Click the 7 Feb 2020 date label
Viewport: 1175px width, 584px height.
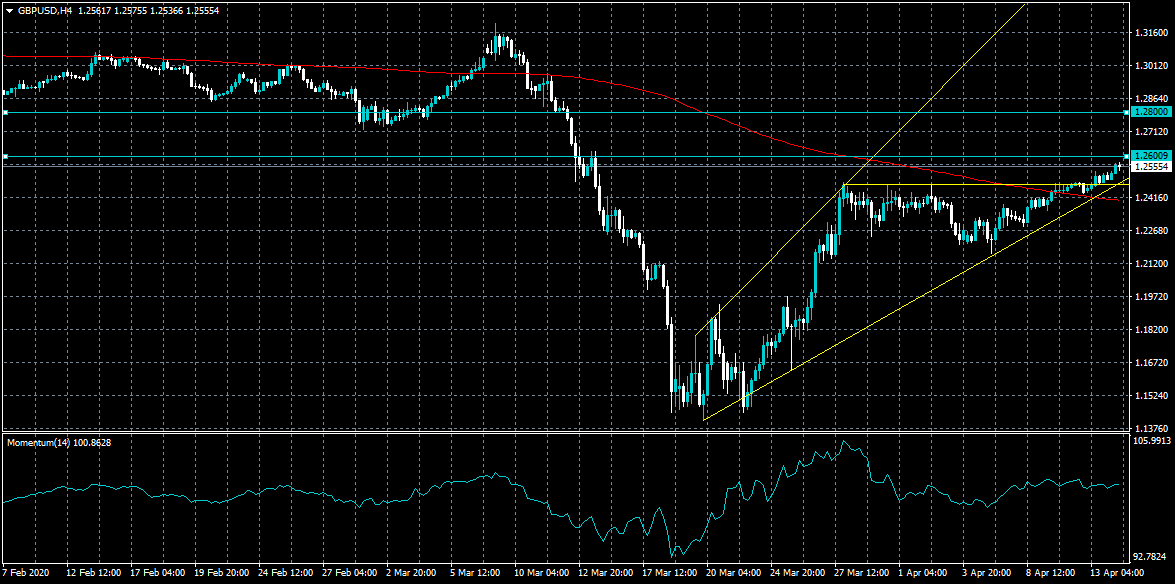(x=27, y=573)
